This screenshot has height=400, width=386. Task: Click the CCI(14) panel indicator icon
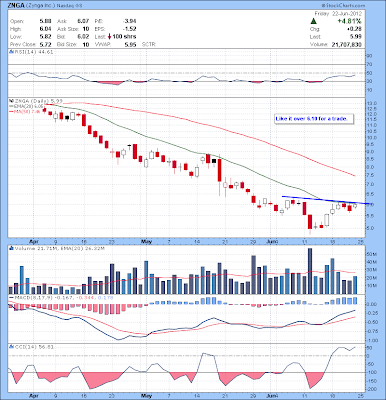(11, 347)
